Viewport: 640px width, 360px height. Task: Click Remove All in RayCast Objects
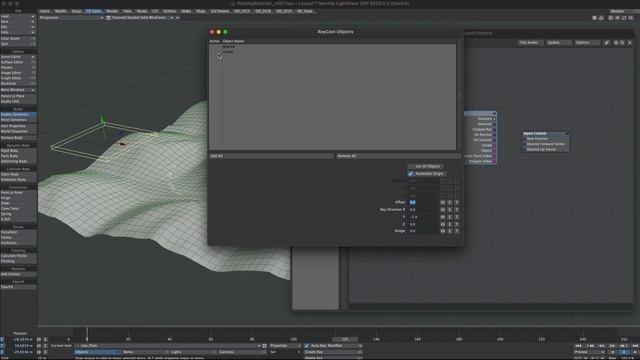398,156
